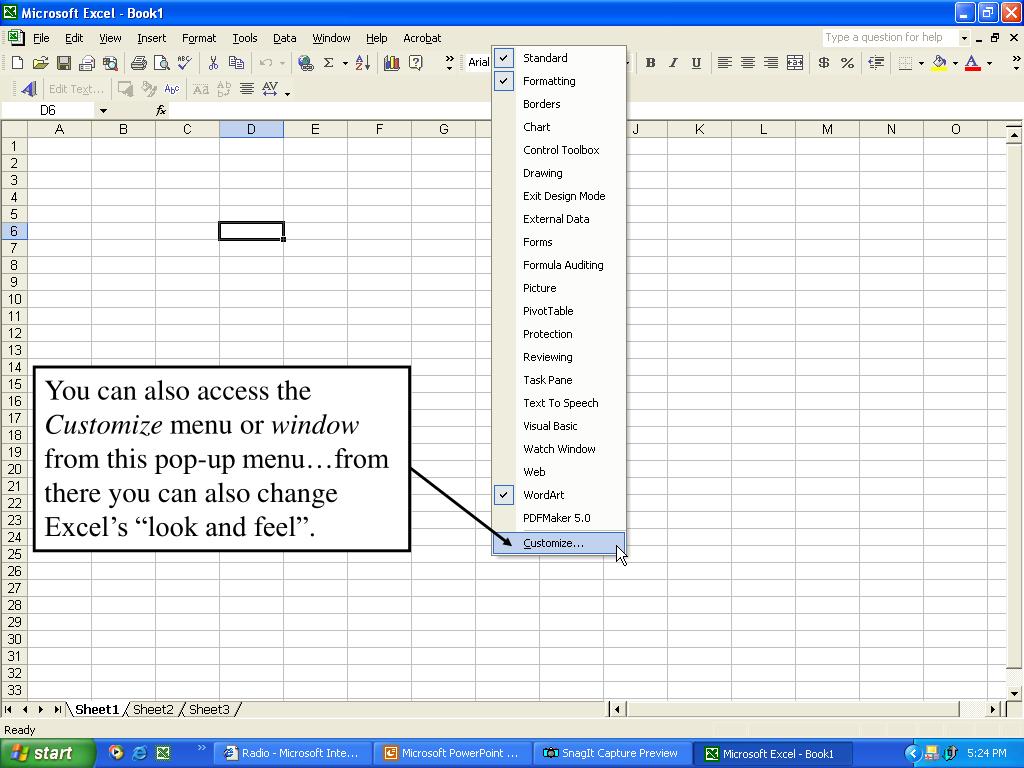Center the cell text
Image resolution: width=1024 pixels, height=768 pixels.
pyautogui.click(x=748, y=63)
